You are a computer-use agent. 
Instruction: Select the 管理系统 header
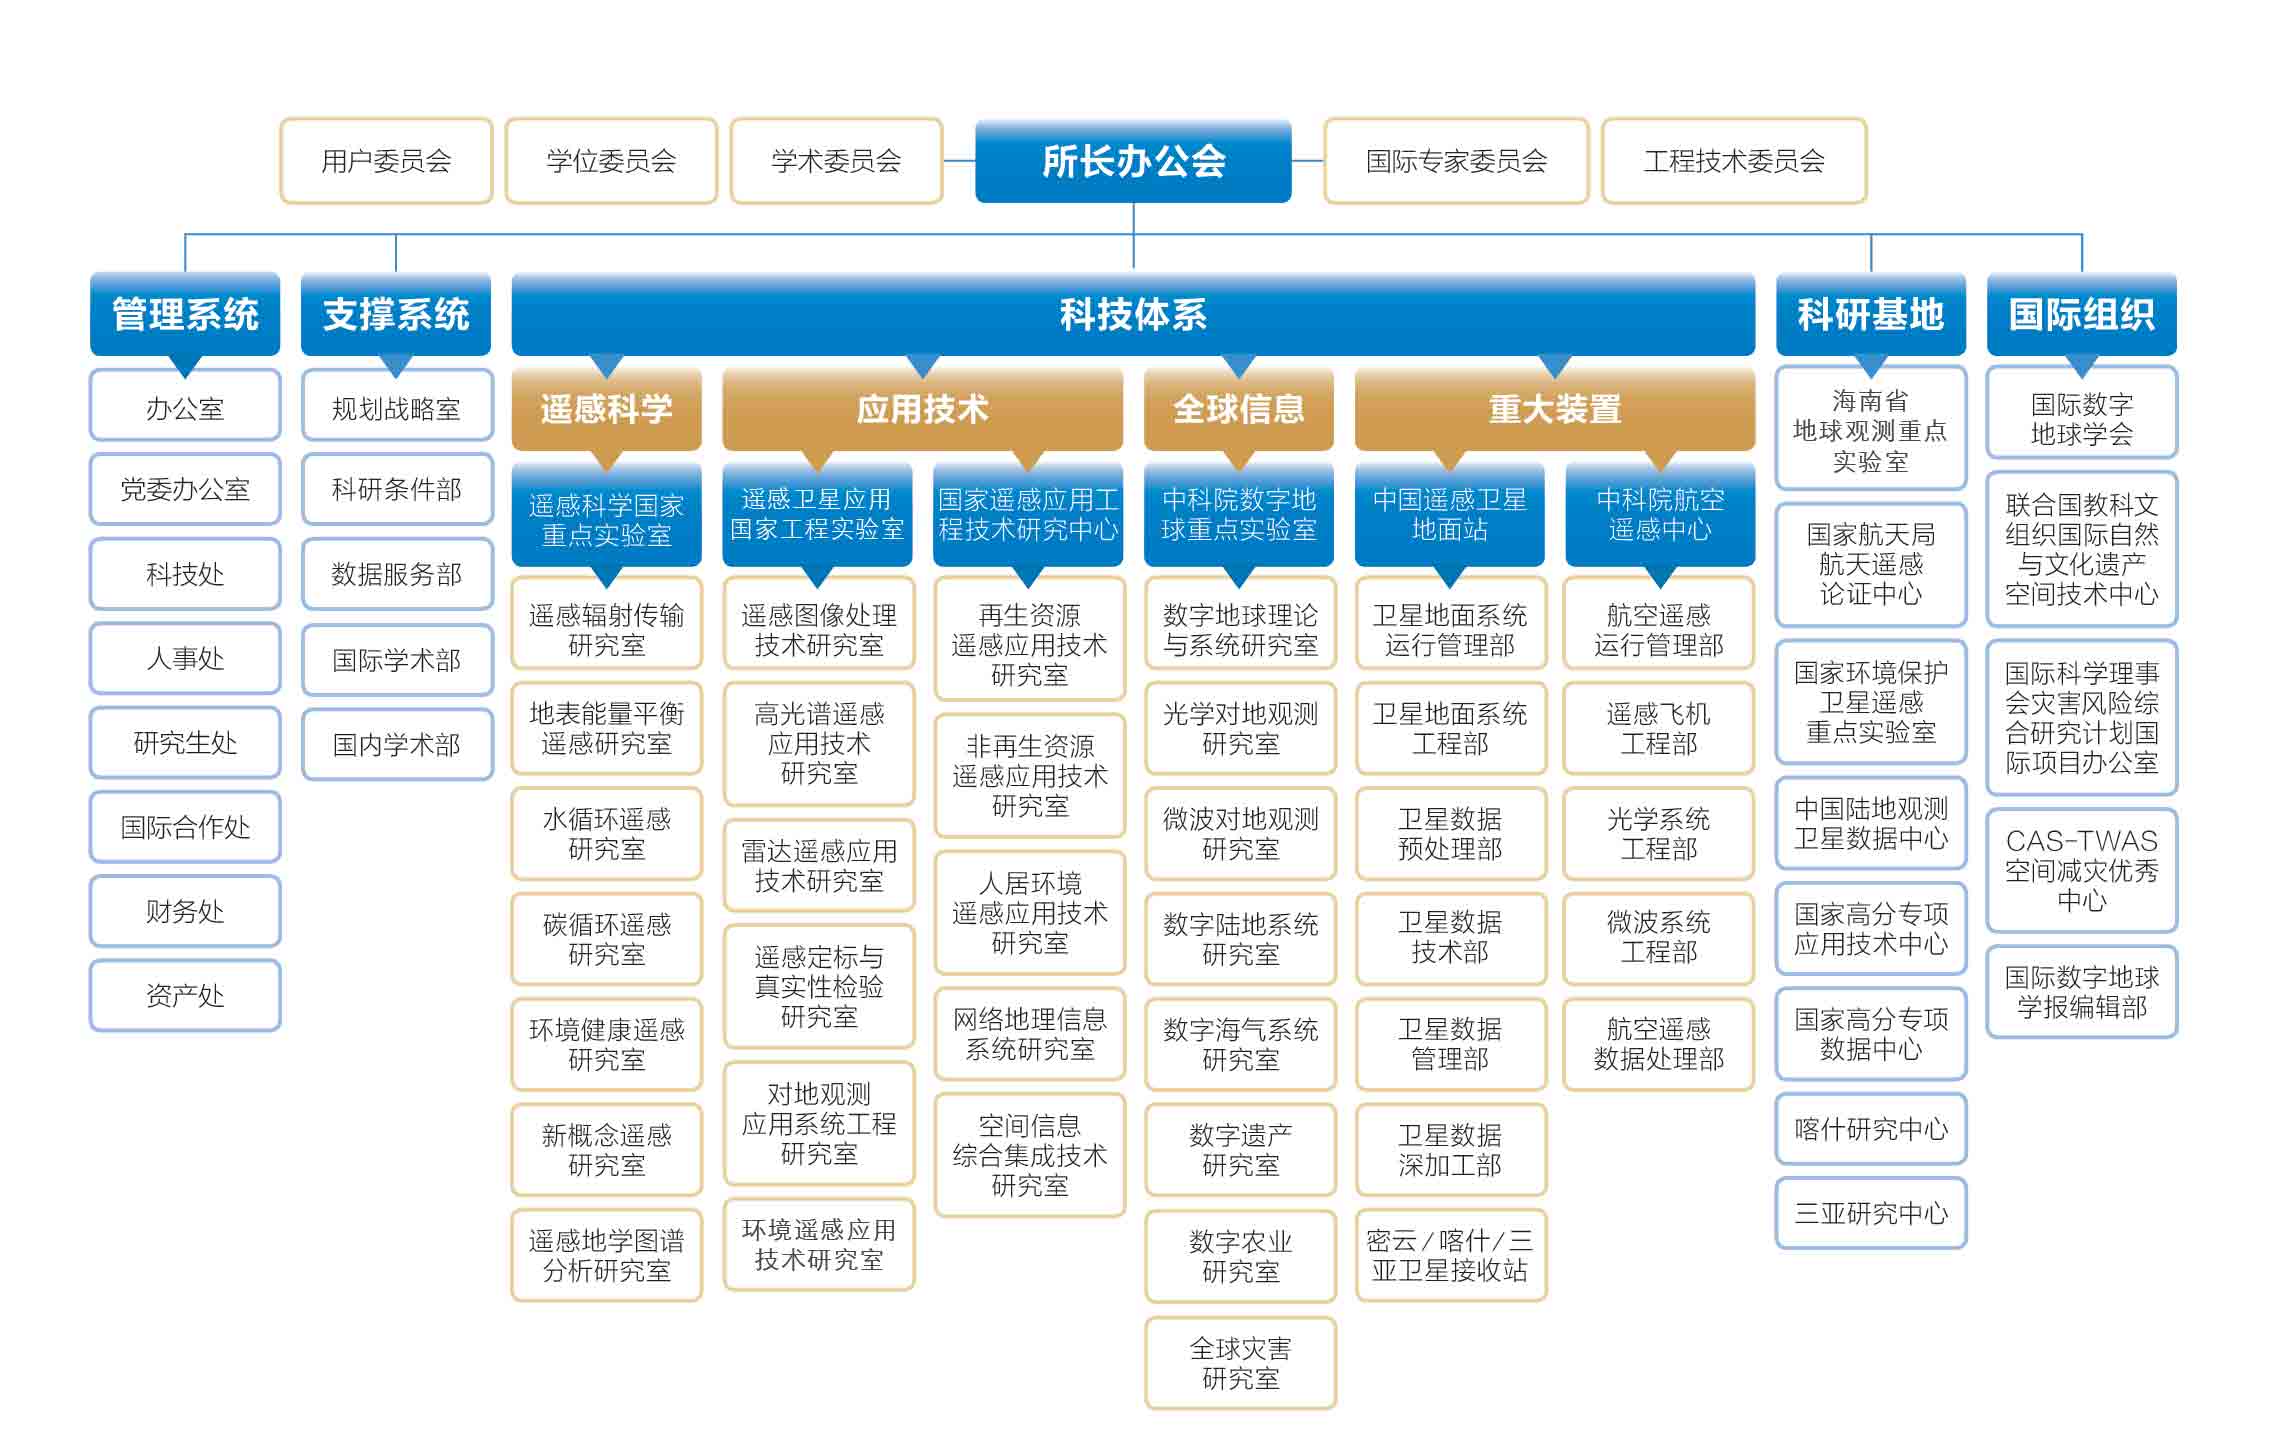(185, 314)
